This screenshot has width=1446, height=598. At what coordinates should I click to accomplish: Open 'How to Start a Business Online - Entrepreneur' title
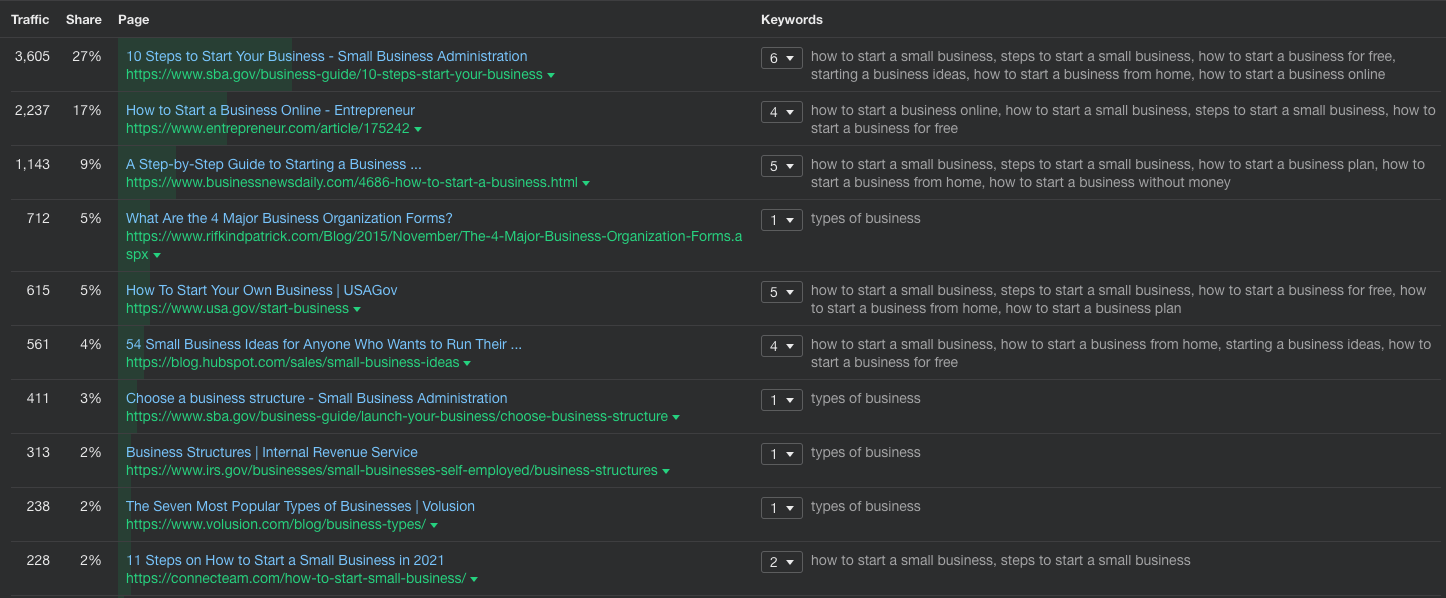pyautogui.click(x=270, y=110)
